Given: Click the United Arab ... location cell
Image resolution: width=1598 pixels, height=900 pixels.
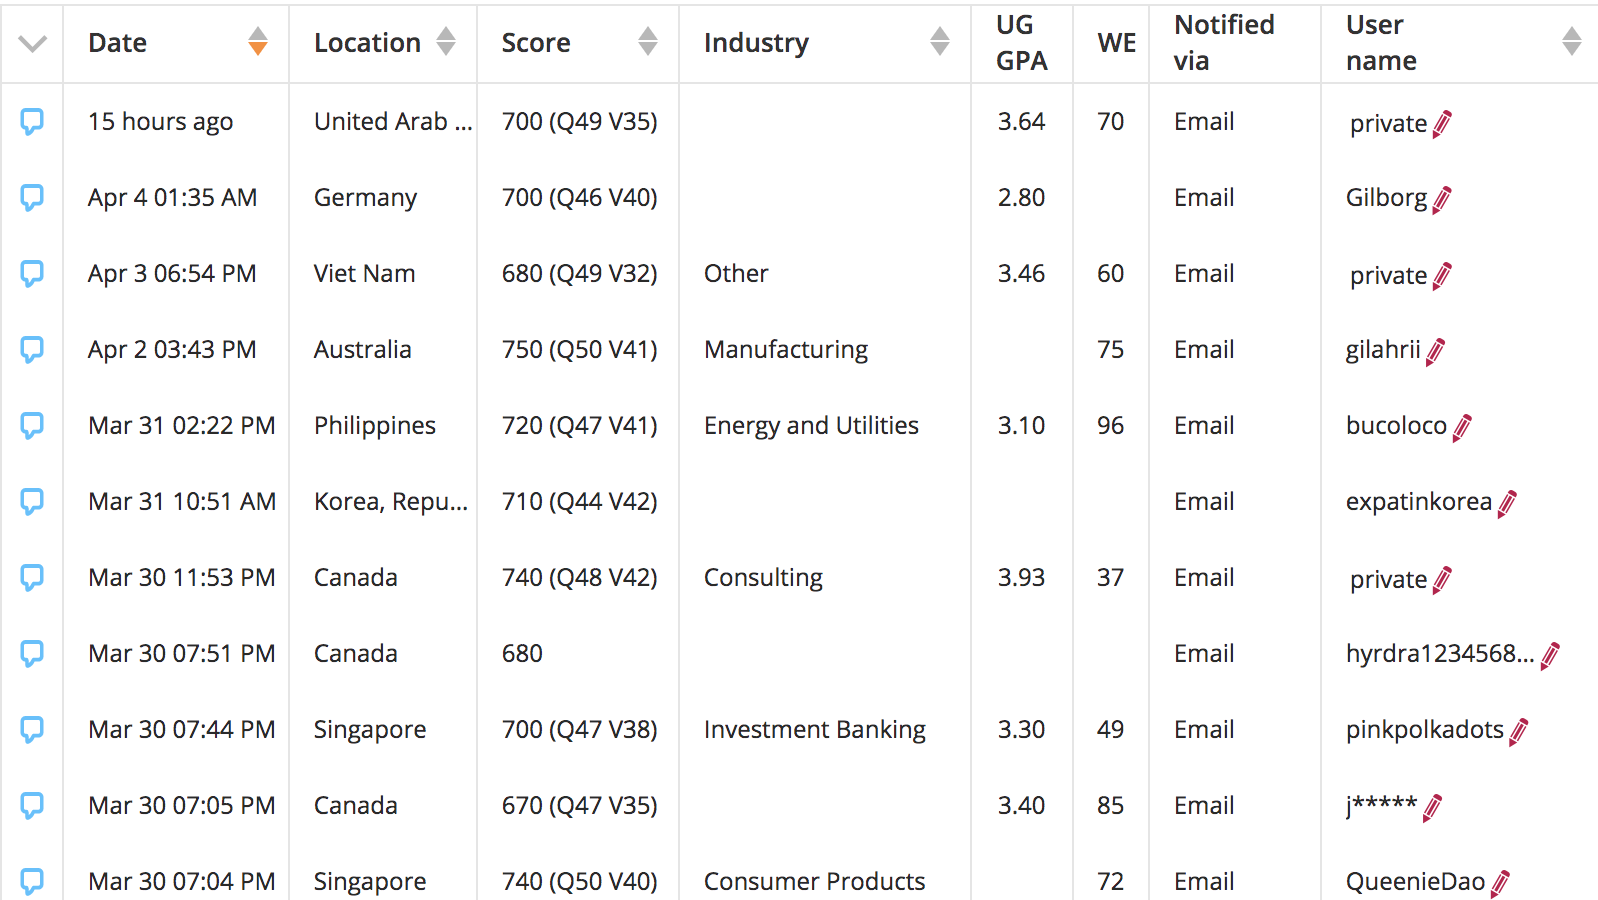Looking at the screenshot, I should pyautogui.click(x=393, y=122).
